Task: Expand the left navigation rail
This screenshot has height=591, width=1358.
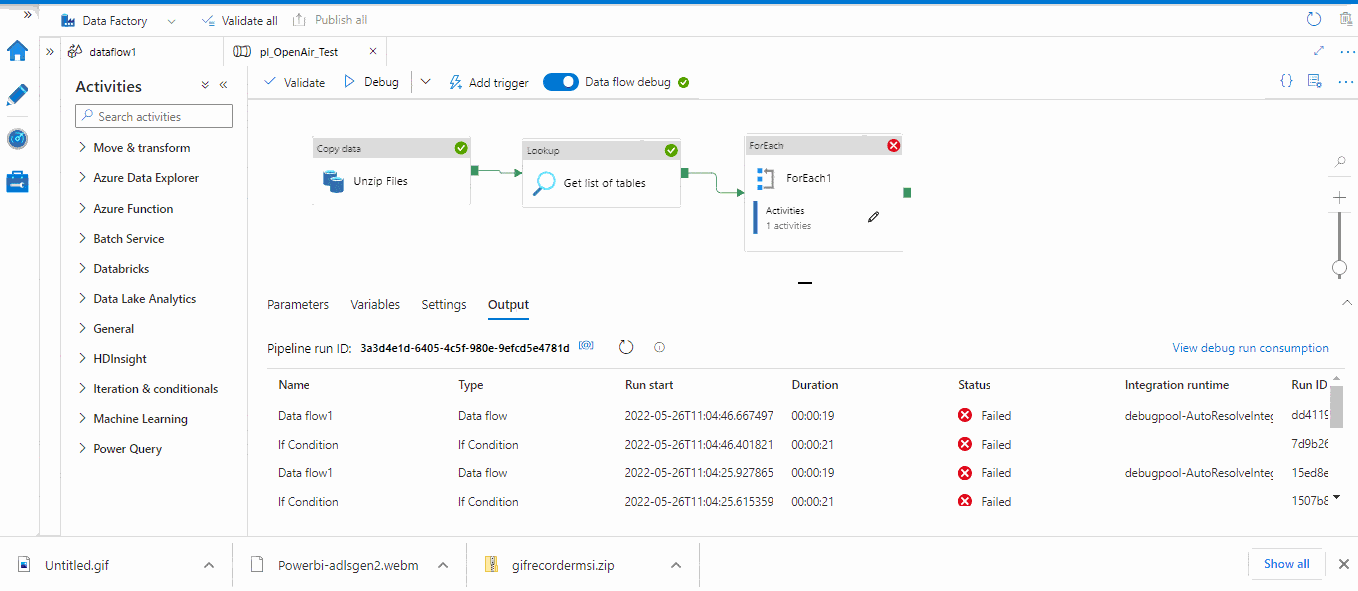Action: [28, 15]
